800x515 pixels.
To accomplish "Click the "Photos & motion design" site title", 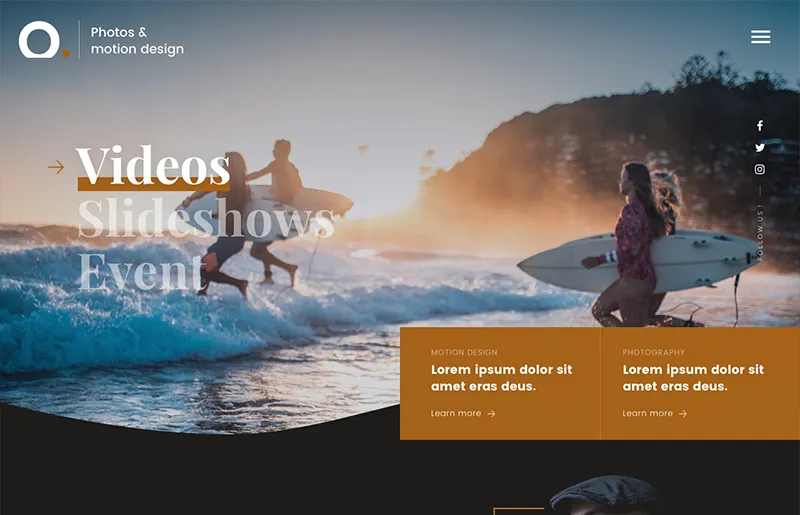I will pyautogui.click(x=137, y=41).
